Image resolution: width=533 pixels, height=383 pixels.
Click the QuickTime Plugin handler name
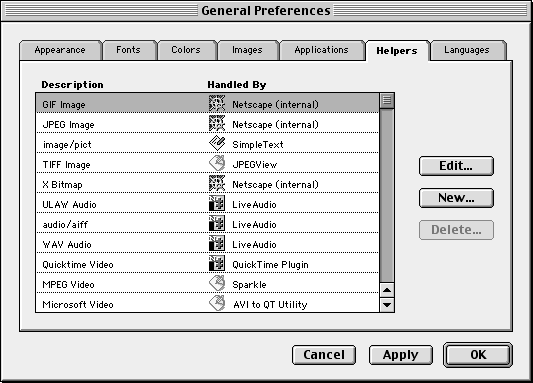tap(270, 265)
